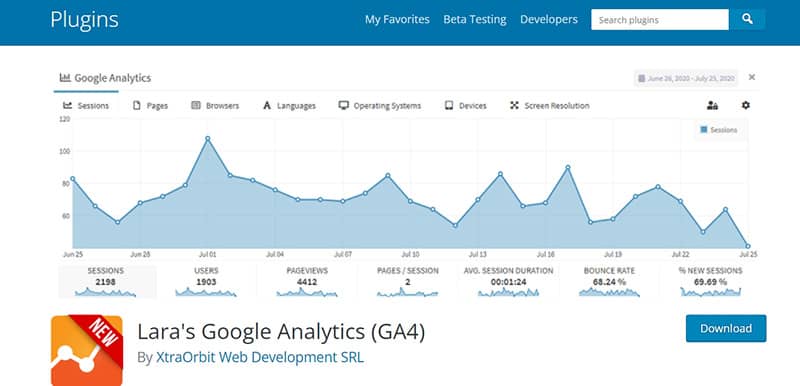
Task: Select the AVG. SESSION DURATION metric card
Action: coord(508,281)
